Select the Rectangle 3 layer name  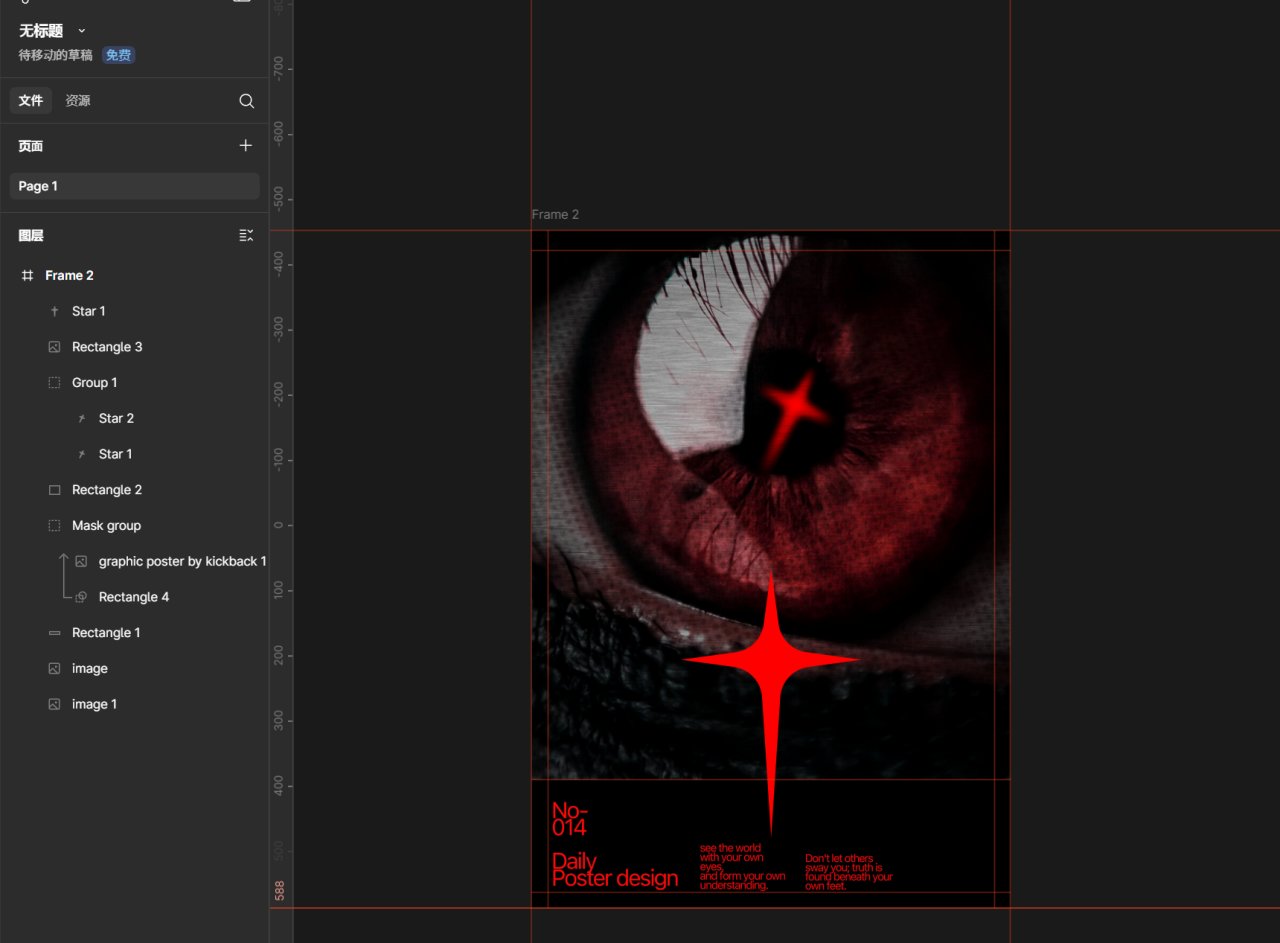coord(107,347)
